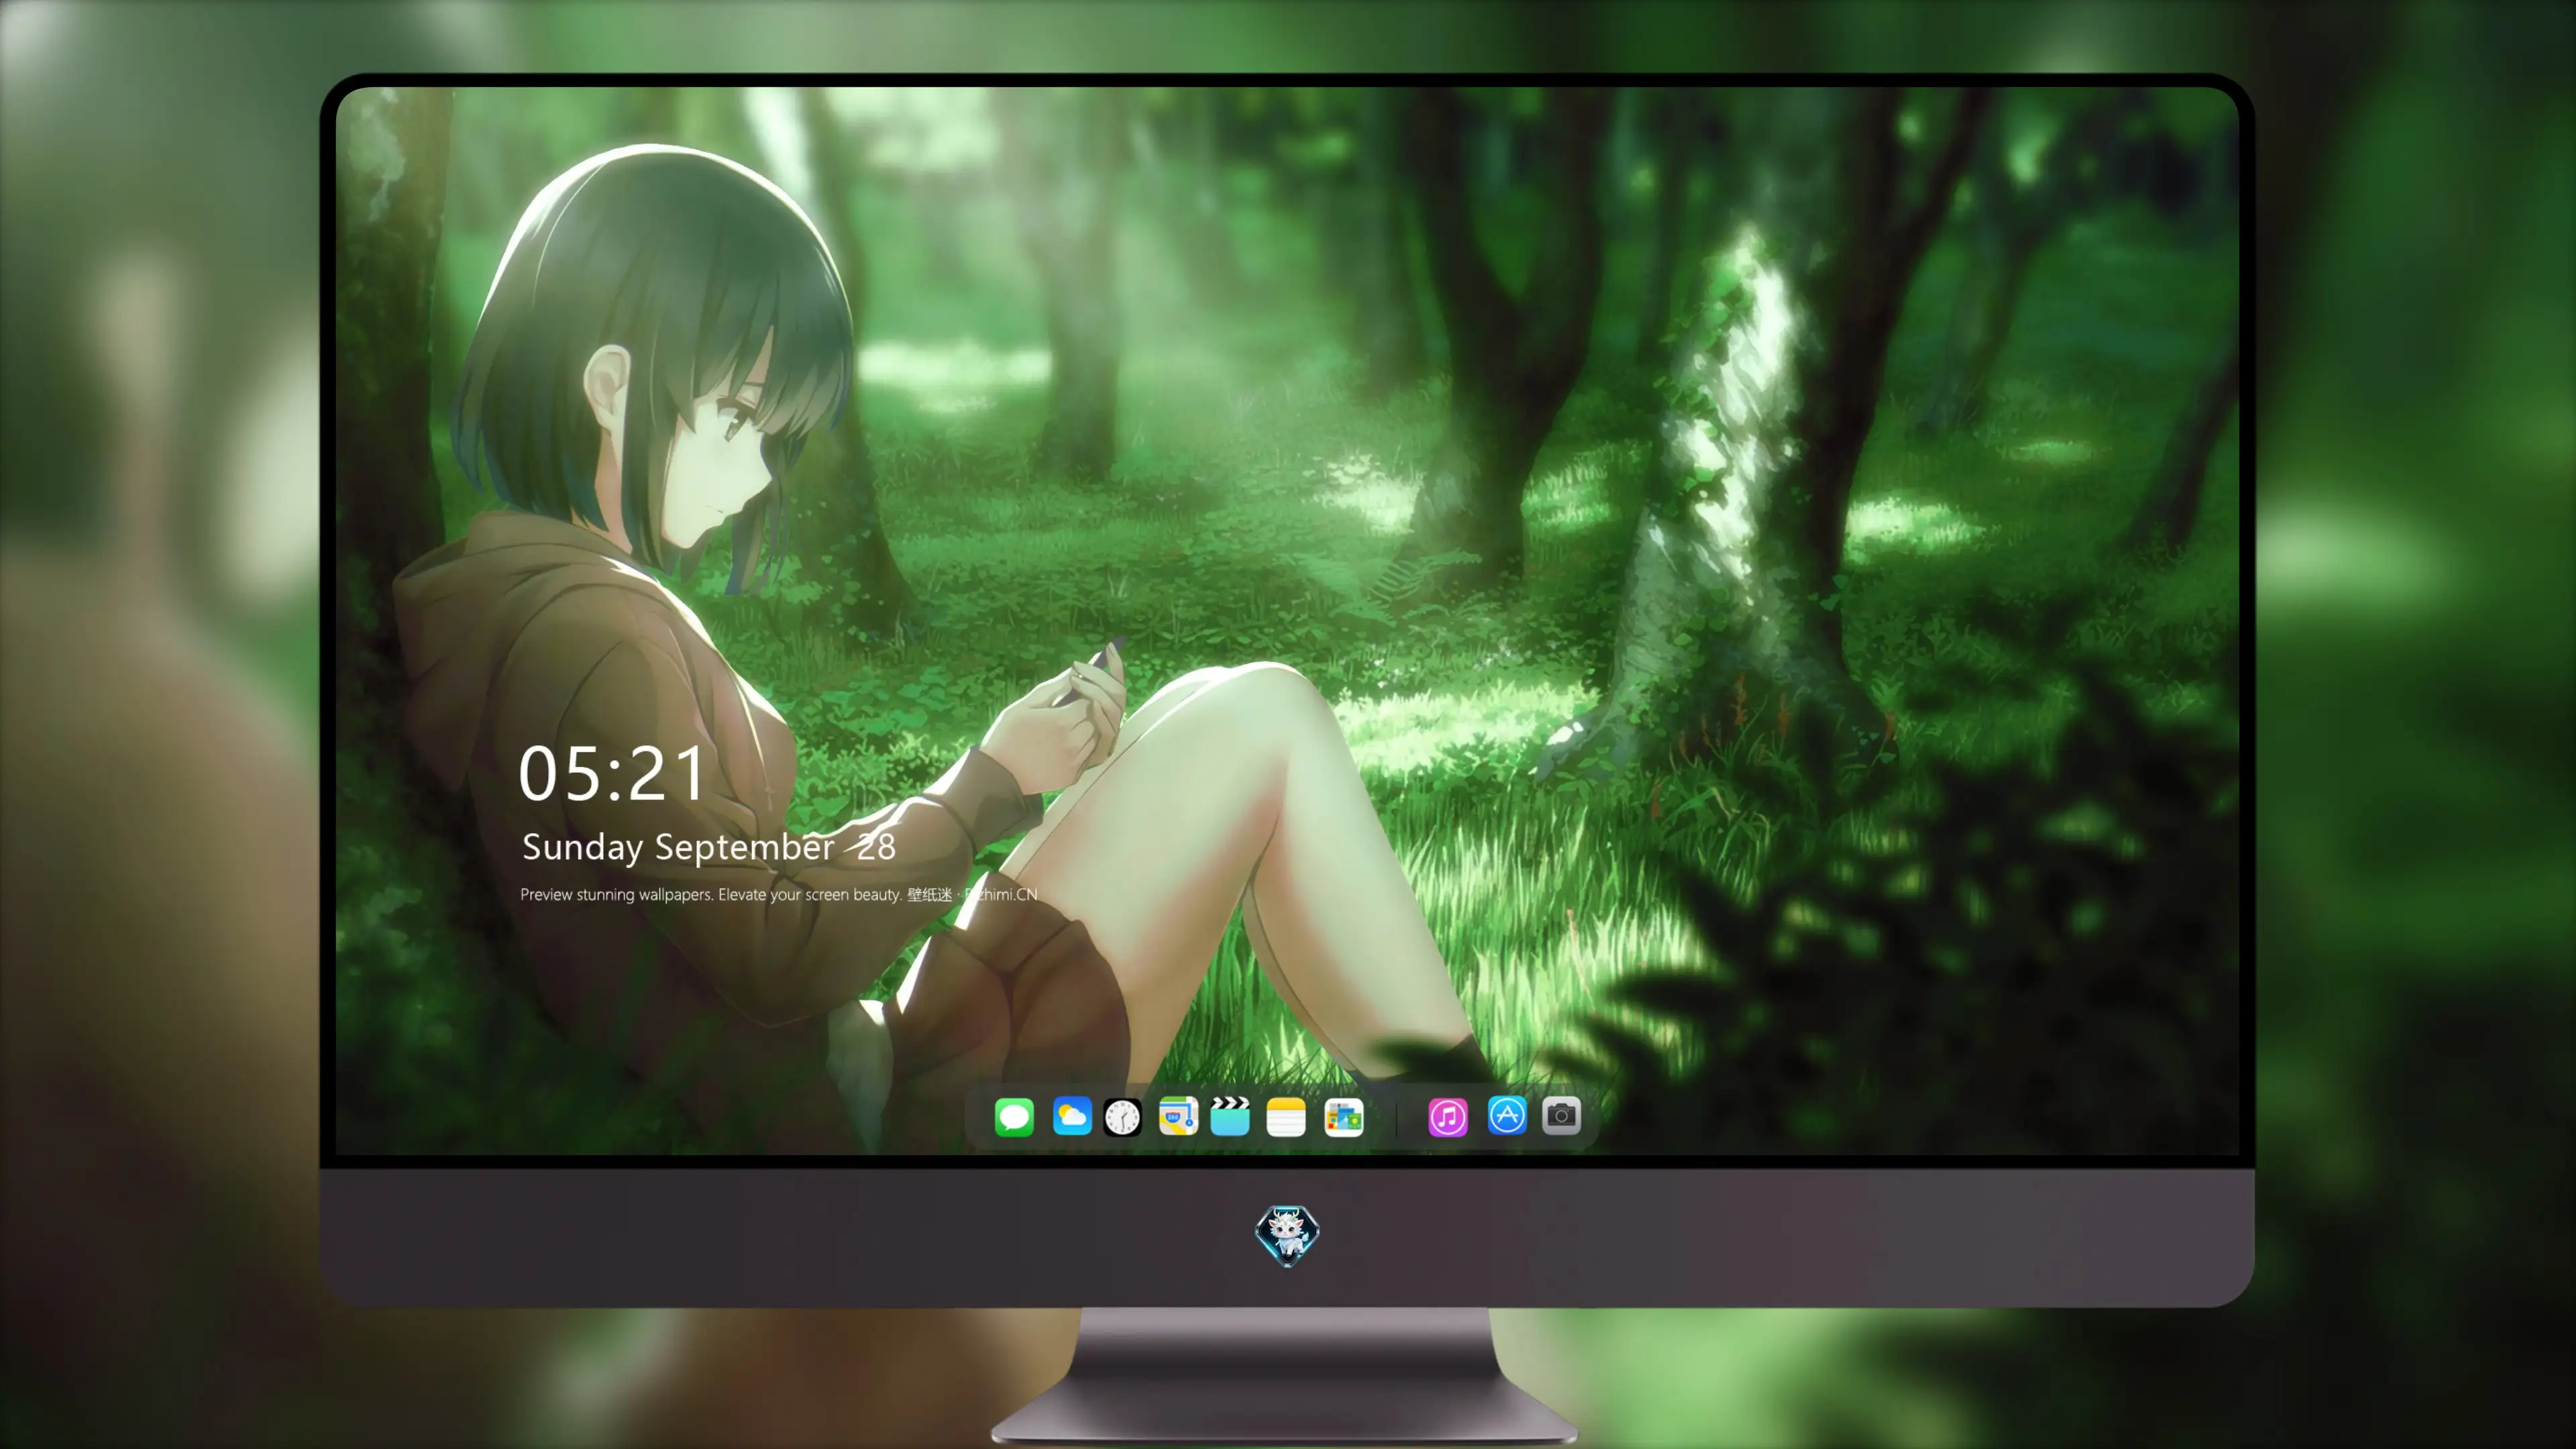Open the blue App Store icon

[1507, 1115]
